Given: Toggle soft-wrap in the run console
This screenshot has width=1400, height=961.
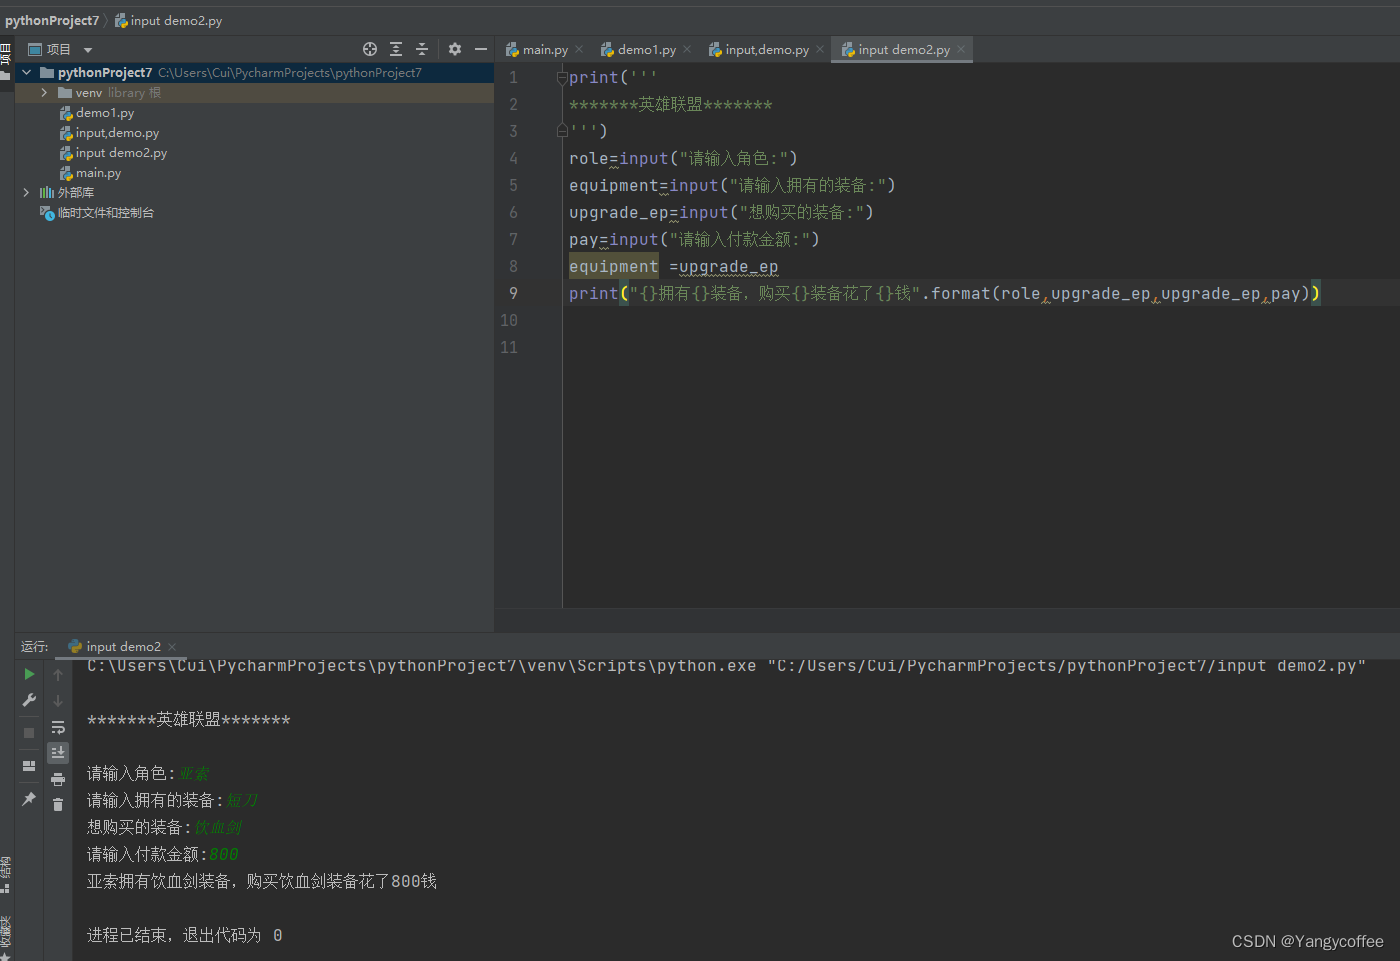Looking at the screenshot, I should [x=58, y=727].
